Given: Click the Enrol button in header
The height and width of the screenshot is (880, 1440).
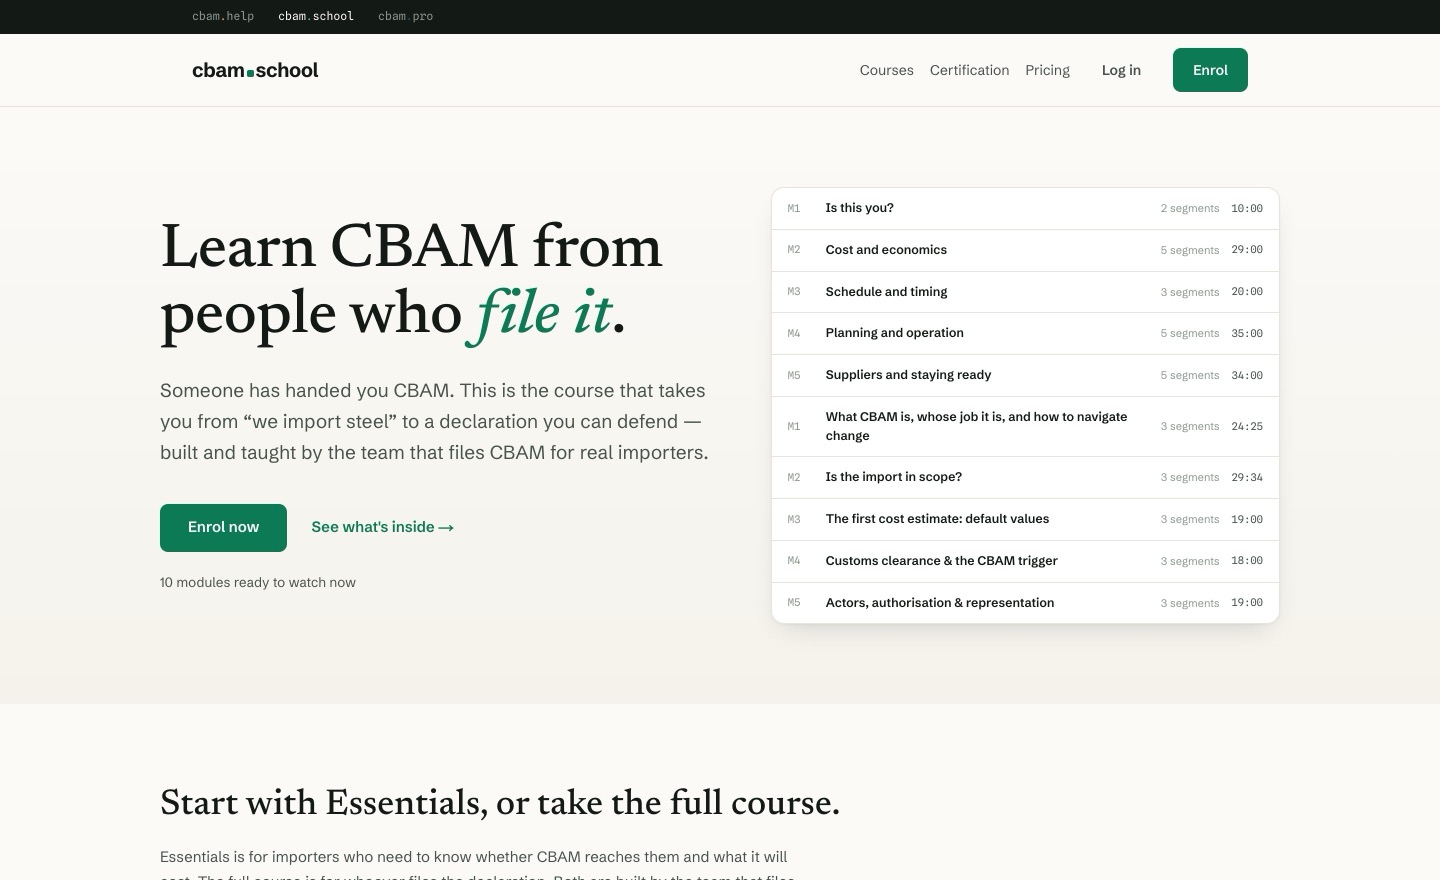Looking at the screenshot, I should click(1210, 70).
